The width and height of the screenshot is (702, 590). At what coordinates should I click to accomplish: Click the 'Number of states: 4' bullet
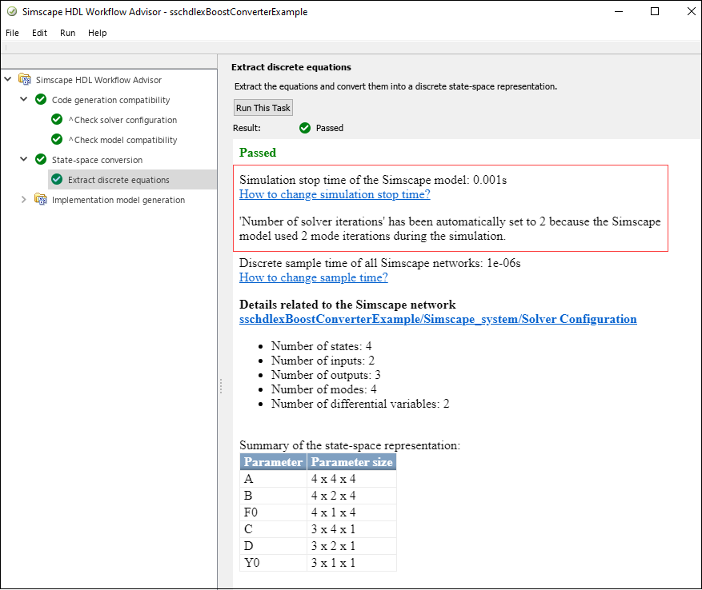tap(321, 346)
